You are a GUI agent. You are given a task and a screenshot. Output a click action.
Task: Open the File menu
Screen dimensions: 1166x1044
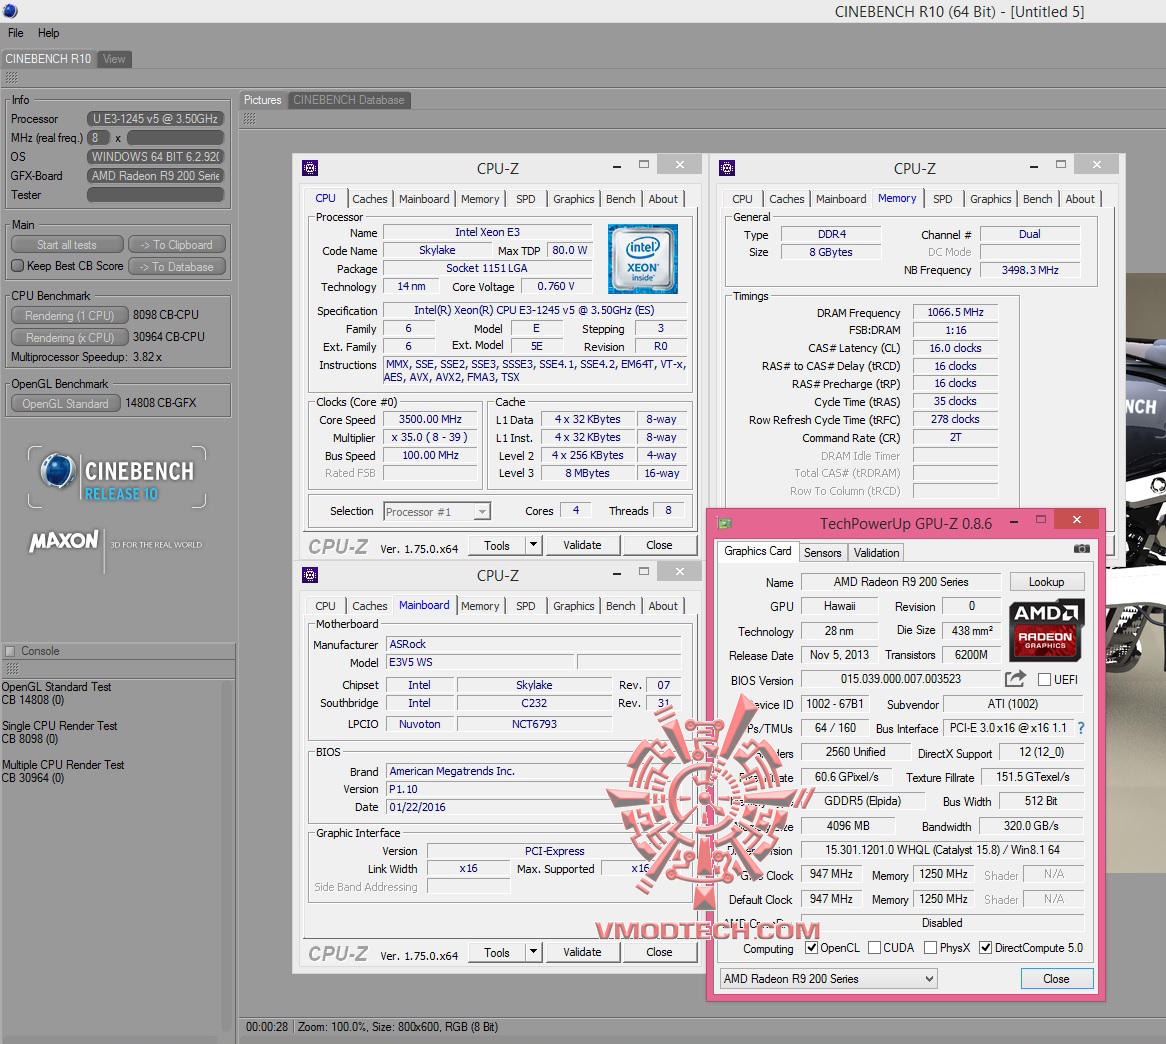tap(16, 33)
